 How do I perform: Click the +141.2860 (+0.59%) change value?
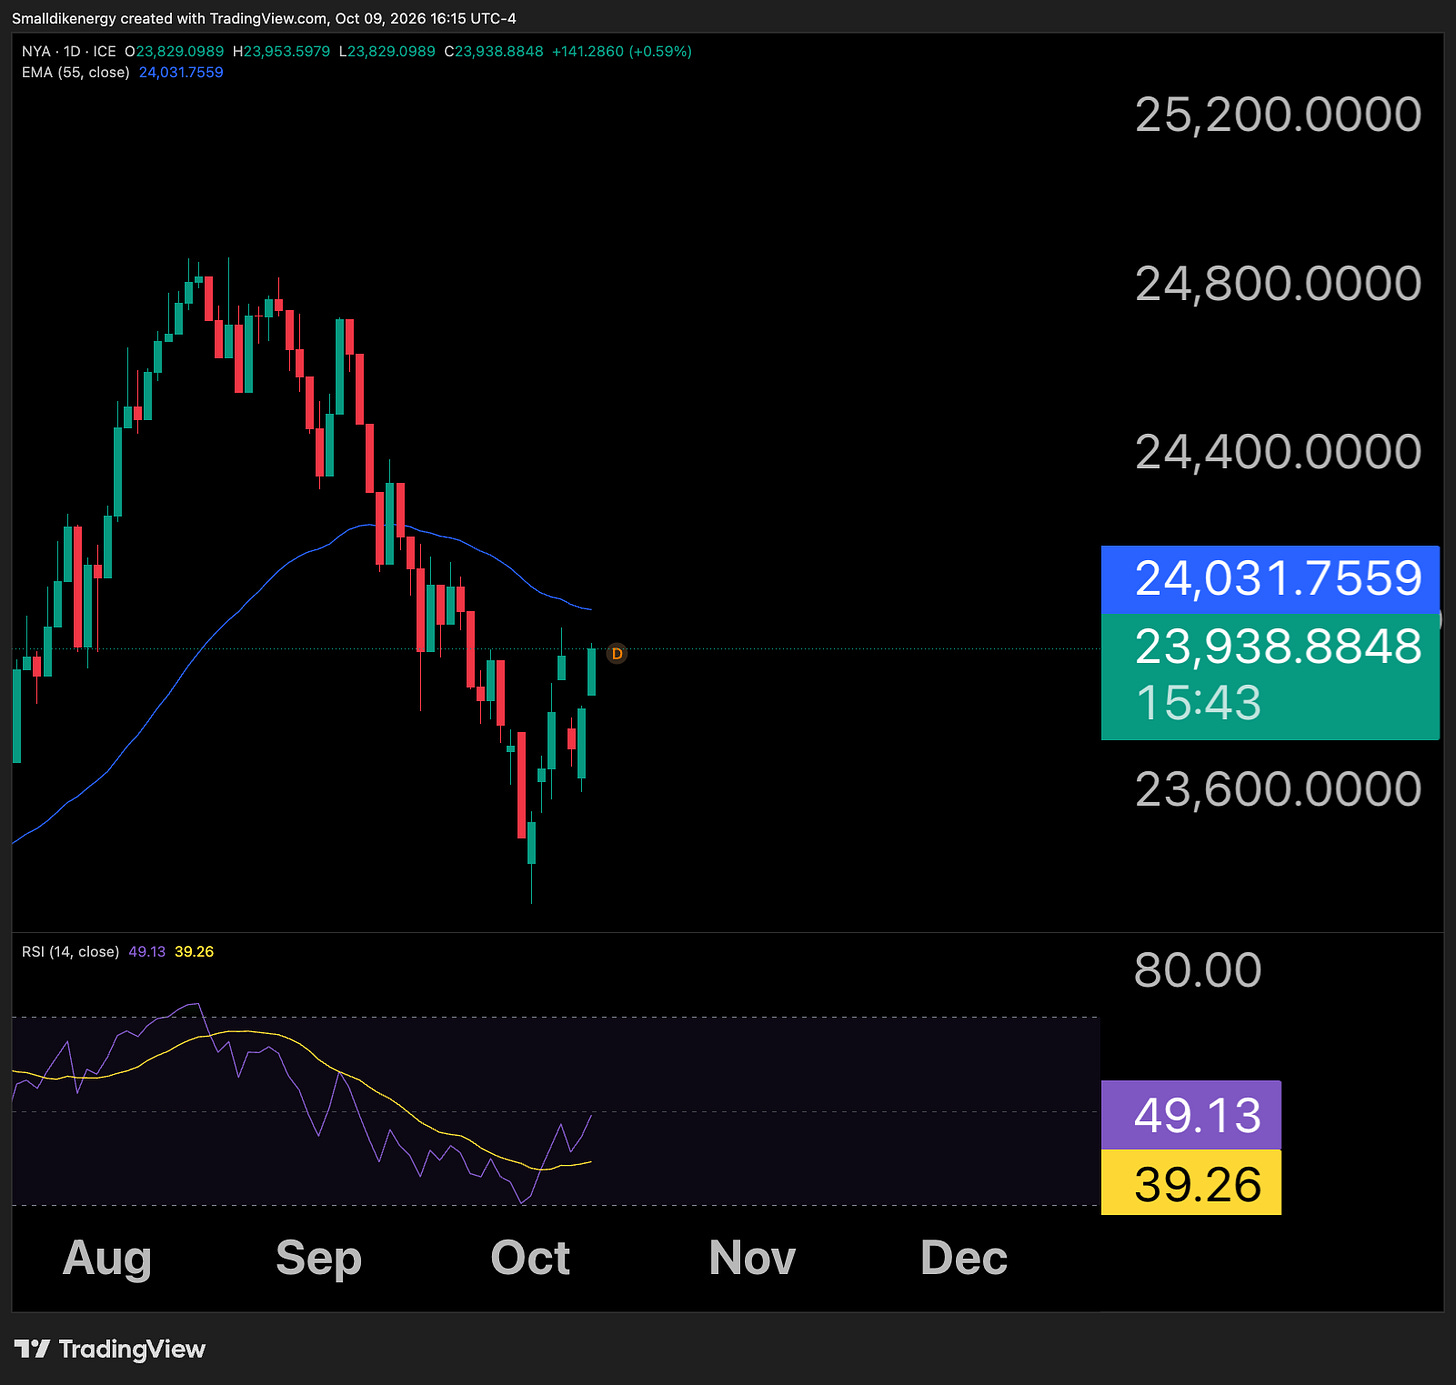(x=622, y=51)
